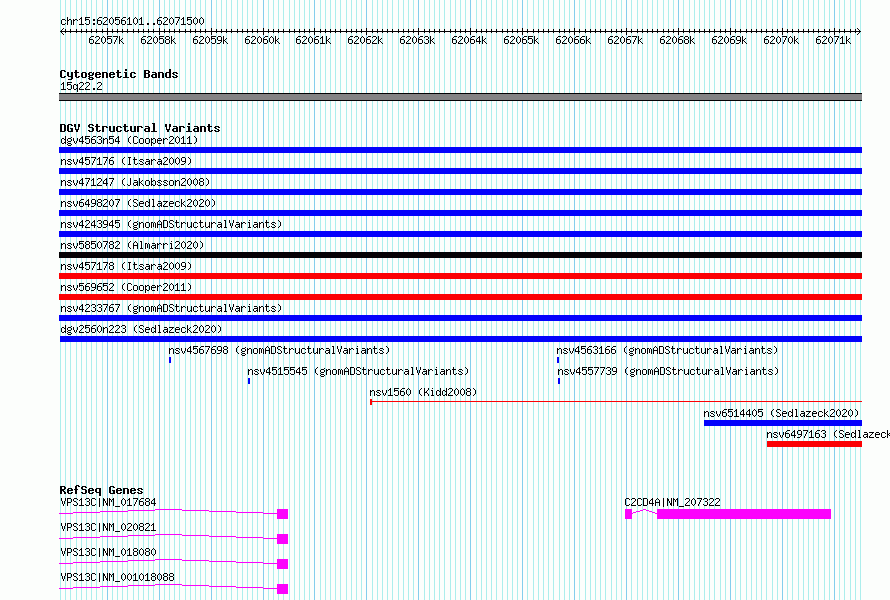Open the DGV Structural Variants track title
Screen dimensions: 890x600
click(x=140, y=128)
